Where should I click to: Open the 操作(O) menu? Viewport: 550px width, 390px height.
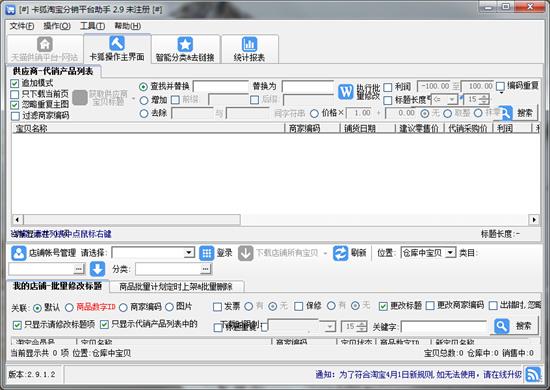tap(57, 26)
